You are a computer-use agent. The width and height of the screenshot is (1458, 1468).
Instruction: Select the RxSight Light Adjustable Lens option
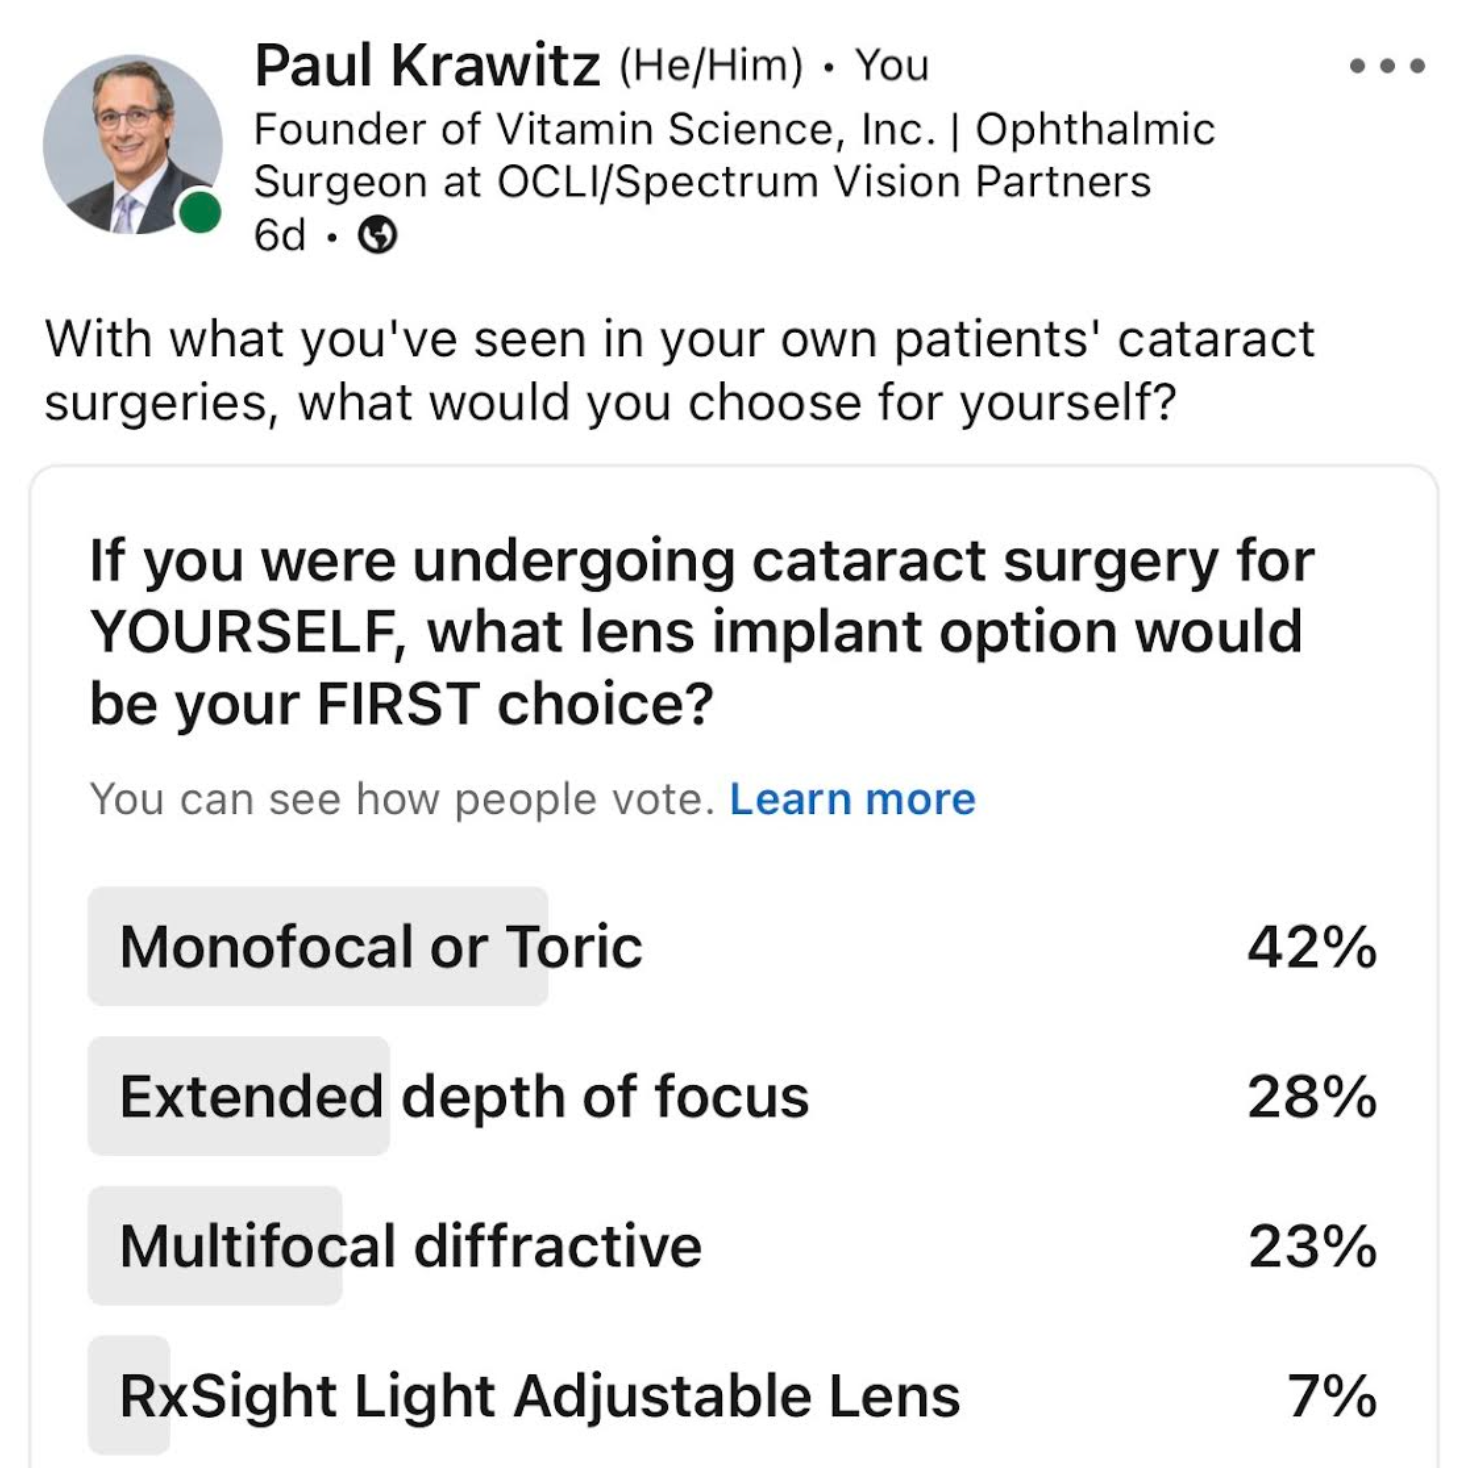click(x=539, y=1395)
